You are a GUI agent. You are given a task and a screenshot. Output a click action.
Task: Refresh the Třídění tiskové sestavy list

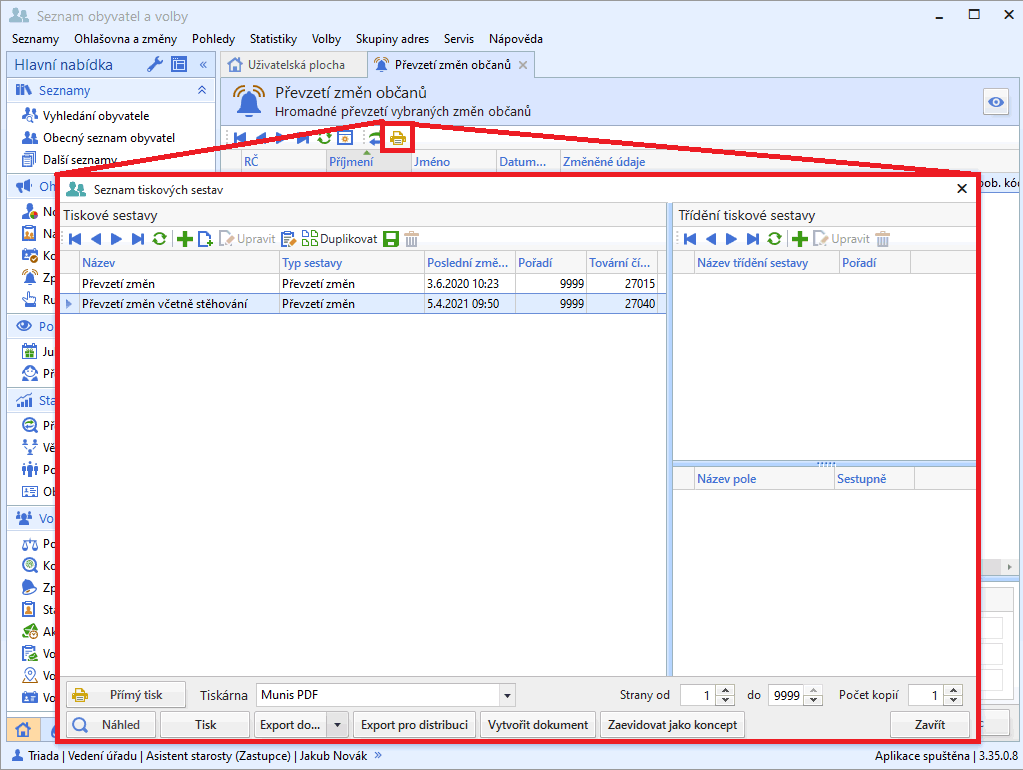774,239
